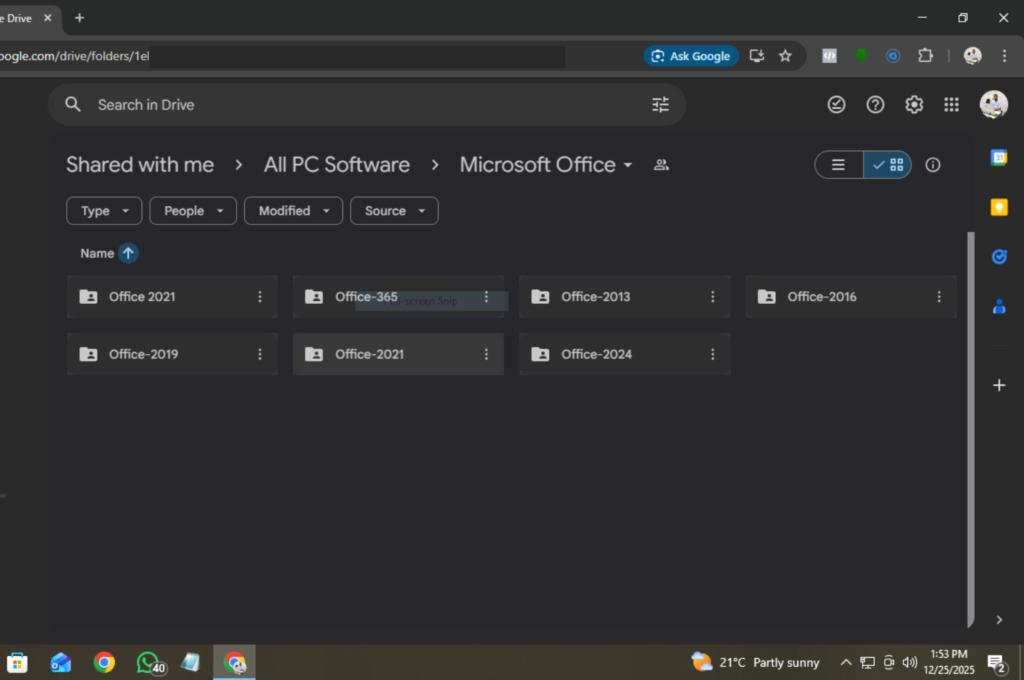Open more actions for Office-2019 folder
1024x680 pixels.
click(x=260, y=354)
